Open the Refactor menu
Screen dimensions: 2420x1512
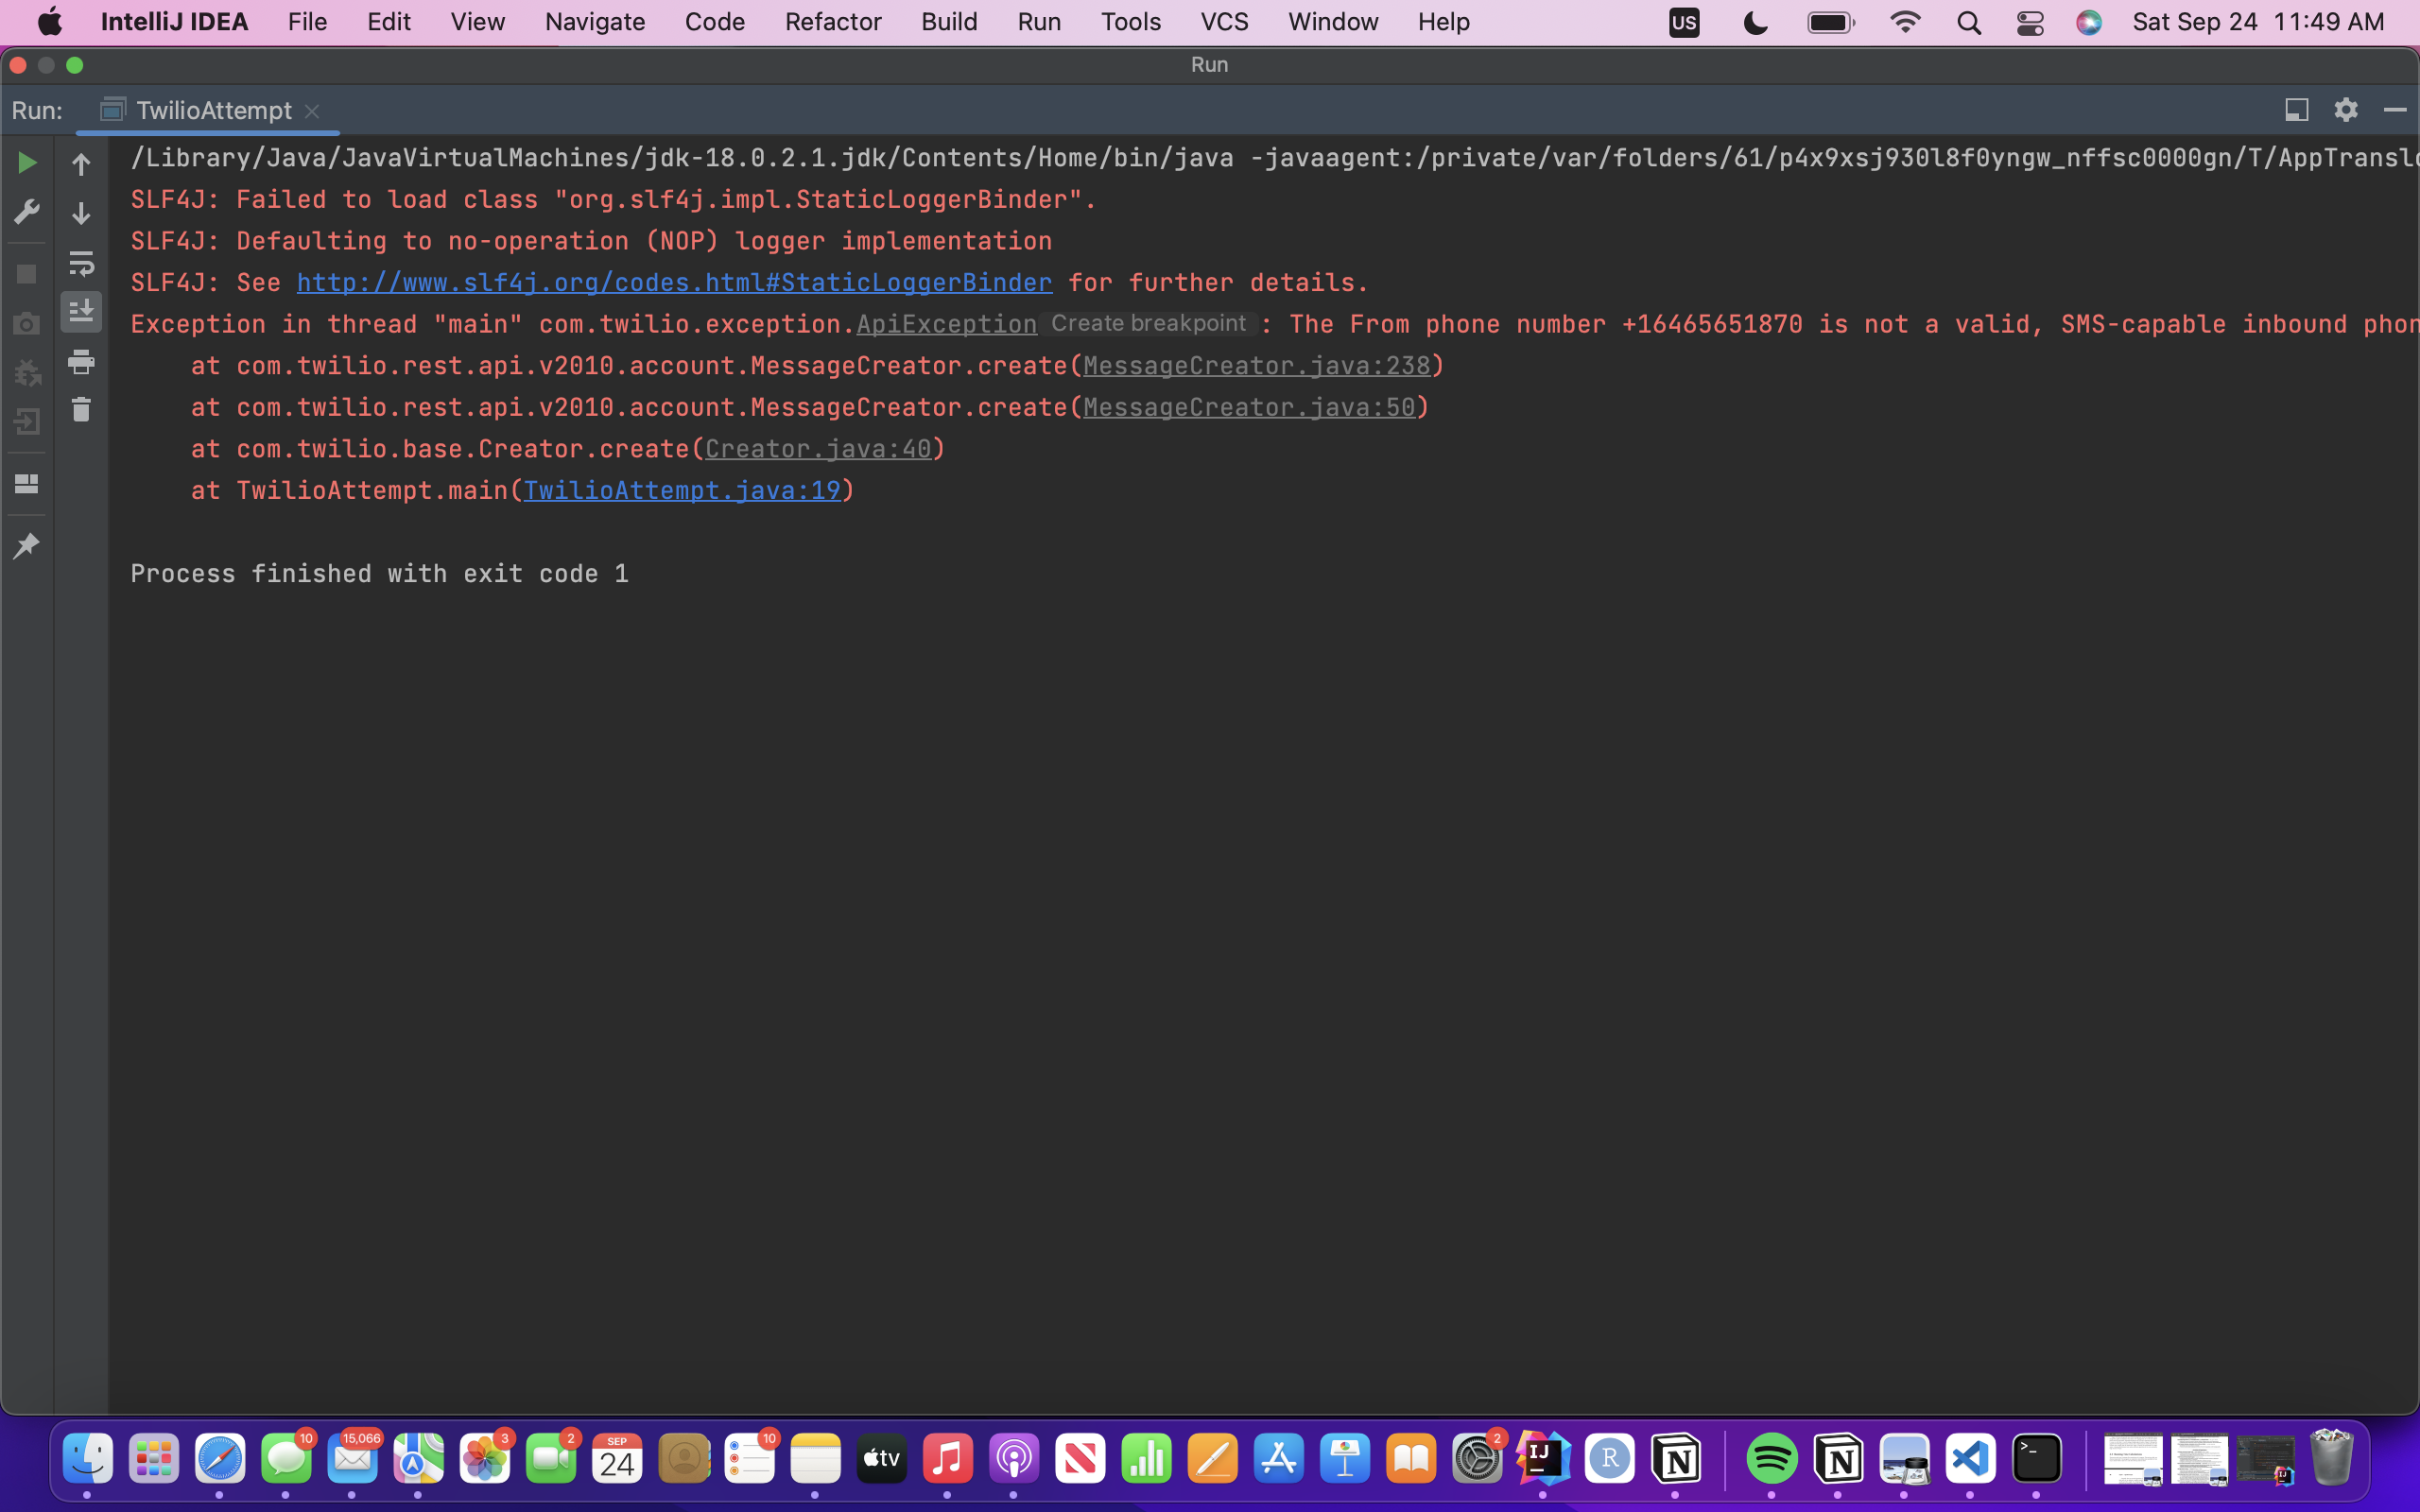(x=832, y=22)
